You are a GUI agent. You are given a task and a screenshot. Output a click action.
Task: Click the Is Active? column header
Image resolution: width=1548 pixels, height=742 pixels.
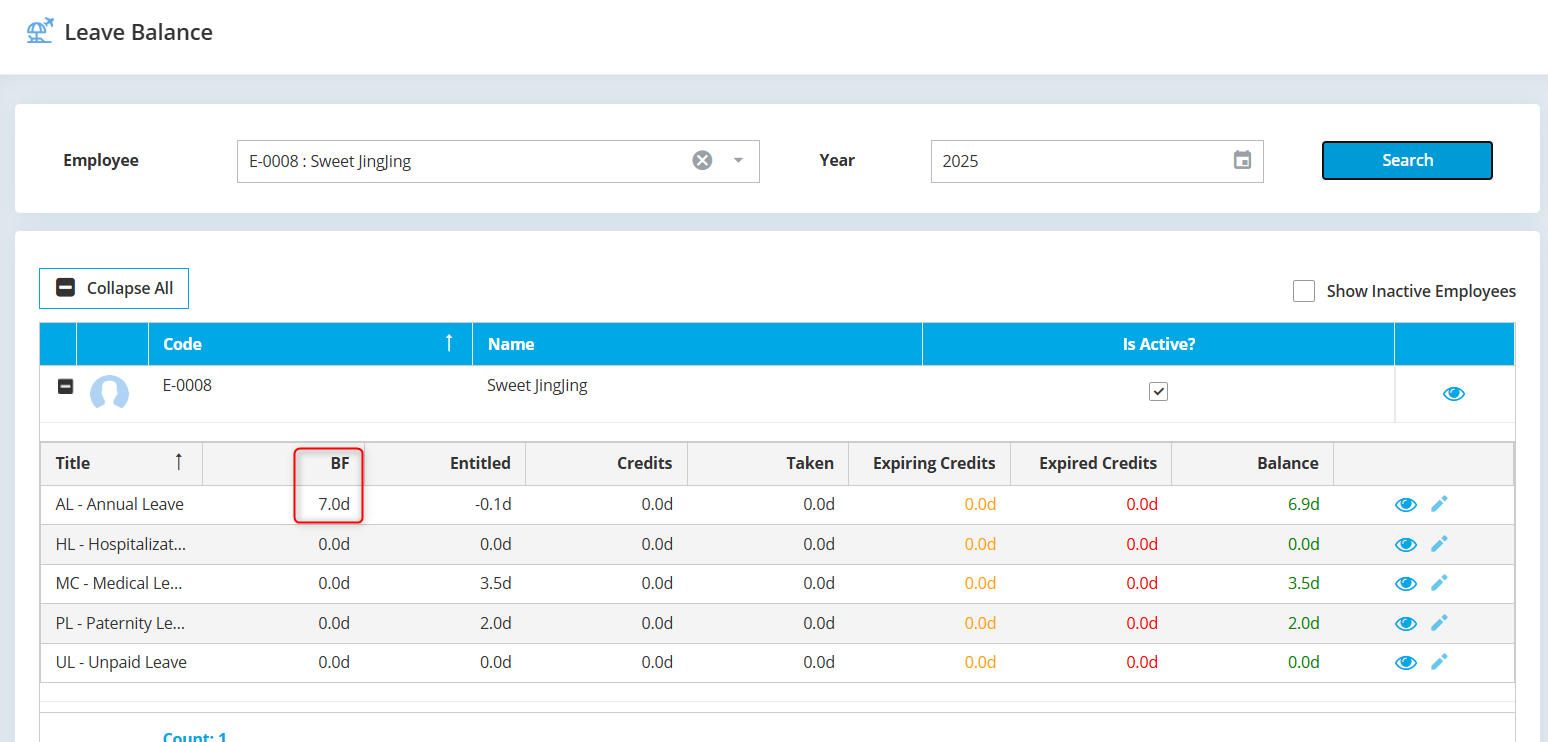(1158, 344)
